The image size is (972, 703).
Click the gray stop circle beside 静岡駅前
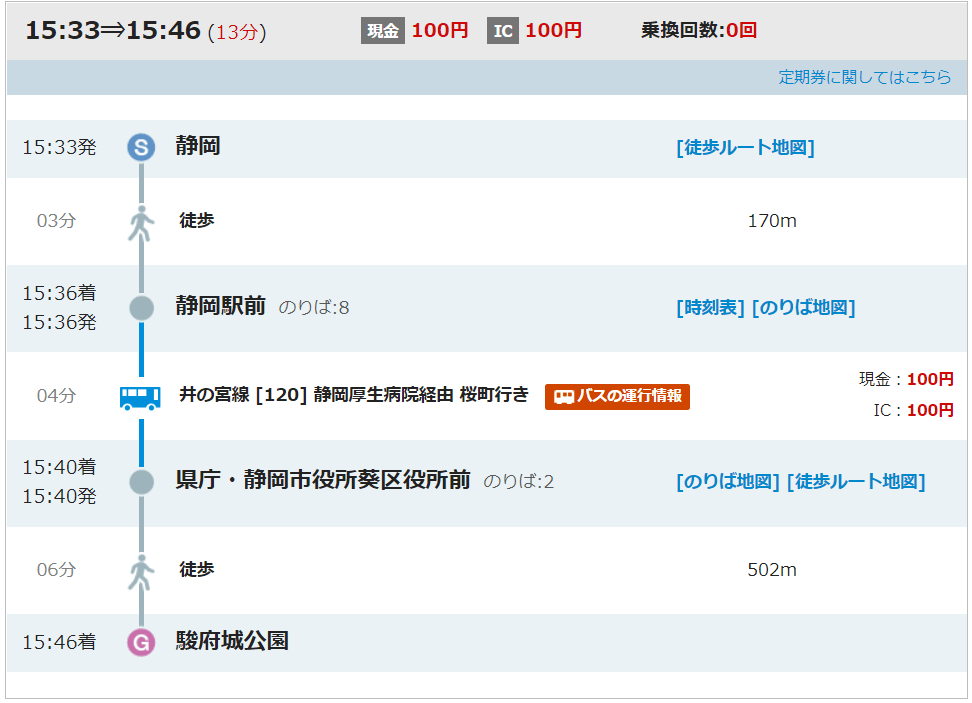(141, 308)
